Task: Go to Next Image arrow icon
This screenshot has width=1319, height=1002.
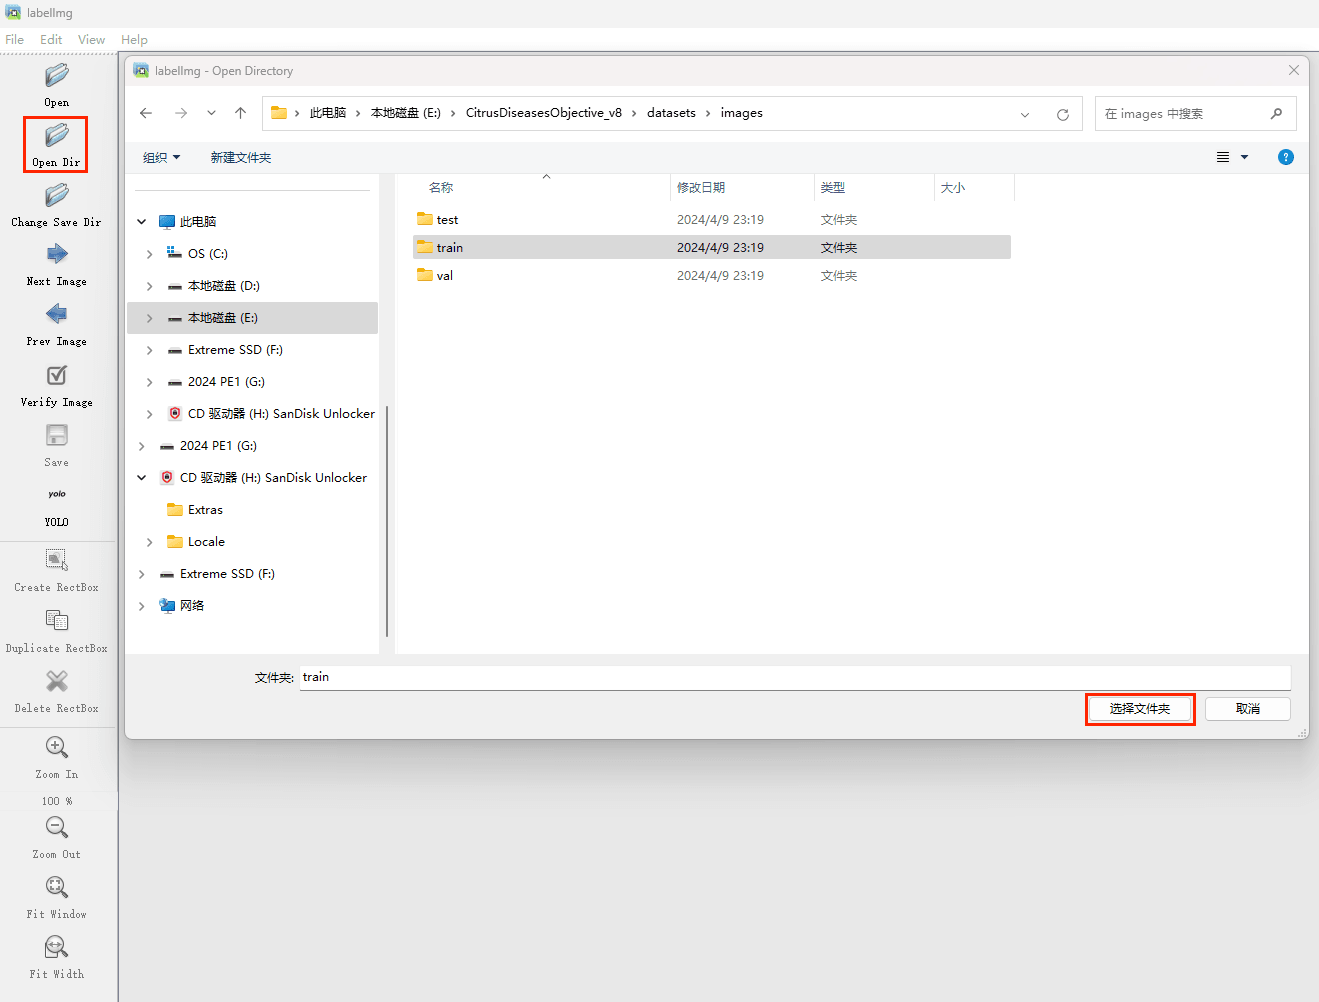Action: pyautogui.click(x=57, y=255)
